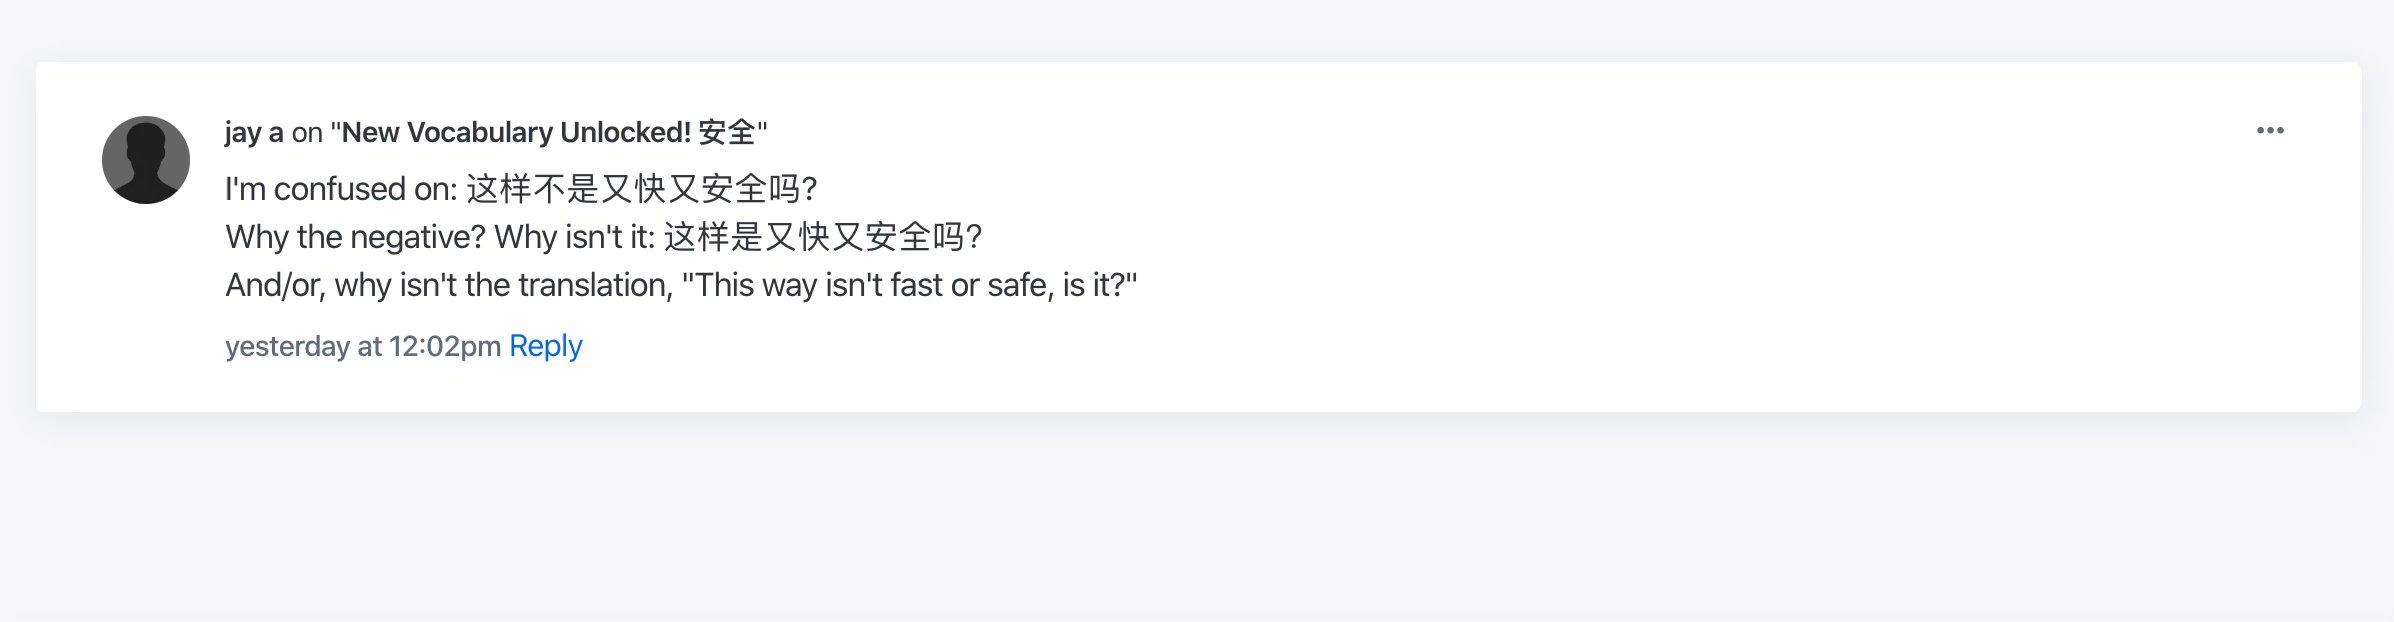Click "And/or, why isn't the translation" text
The image size is (2394, 622).
tap(448, 285)
